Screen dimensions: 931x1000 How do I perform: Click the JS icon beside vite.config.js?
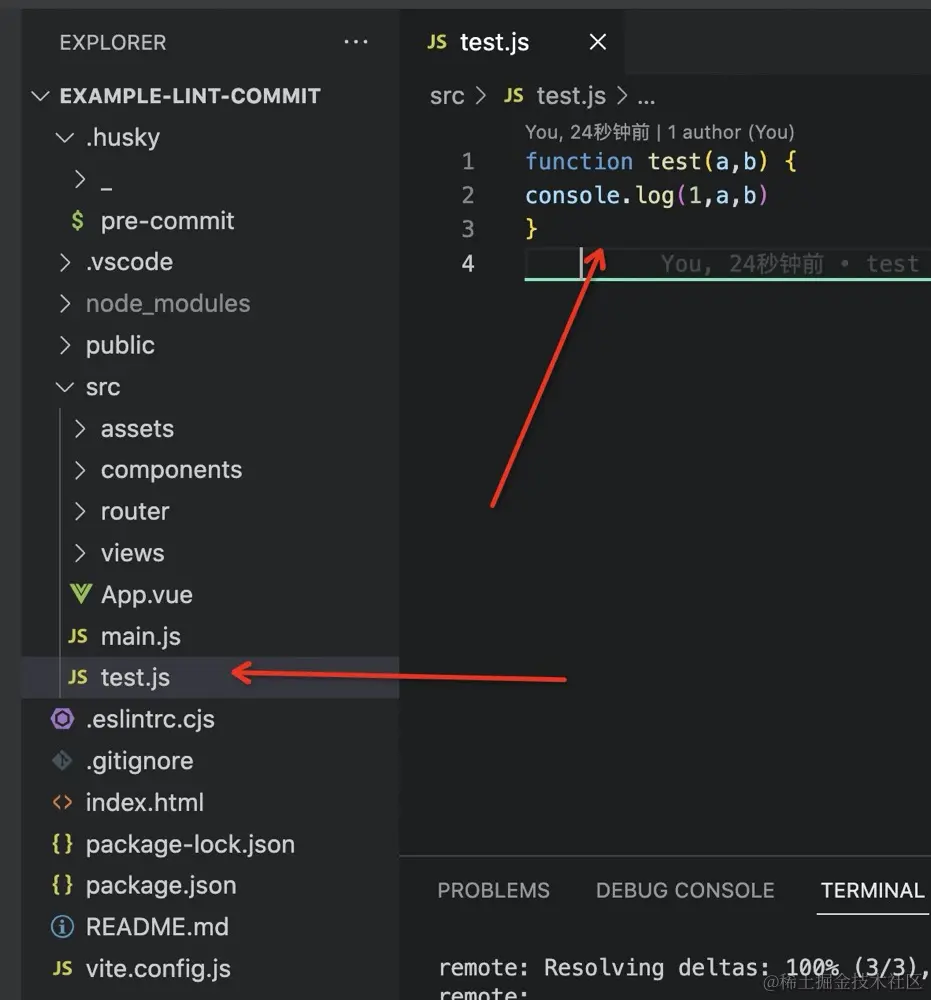pyautogui.click(x=62, y=968)
